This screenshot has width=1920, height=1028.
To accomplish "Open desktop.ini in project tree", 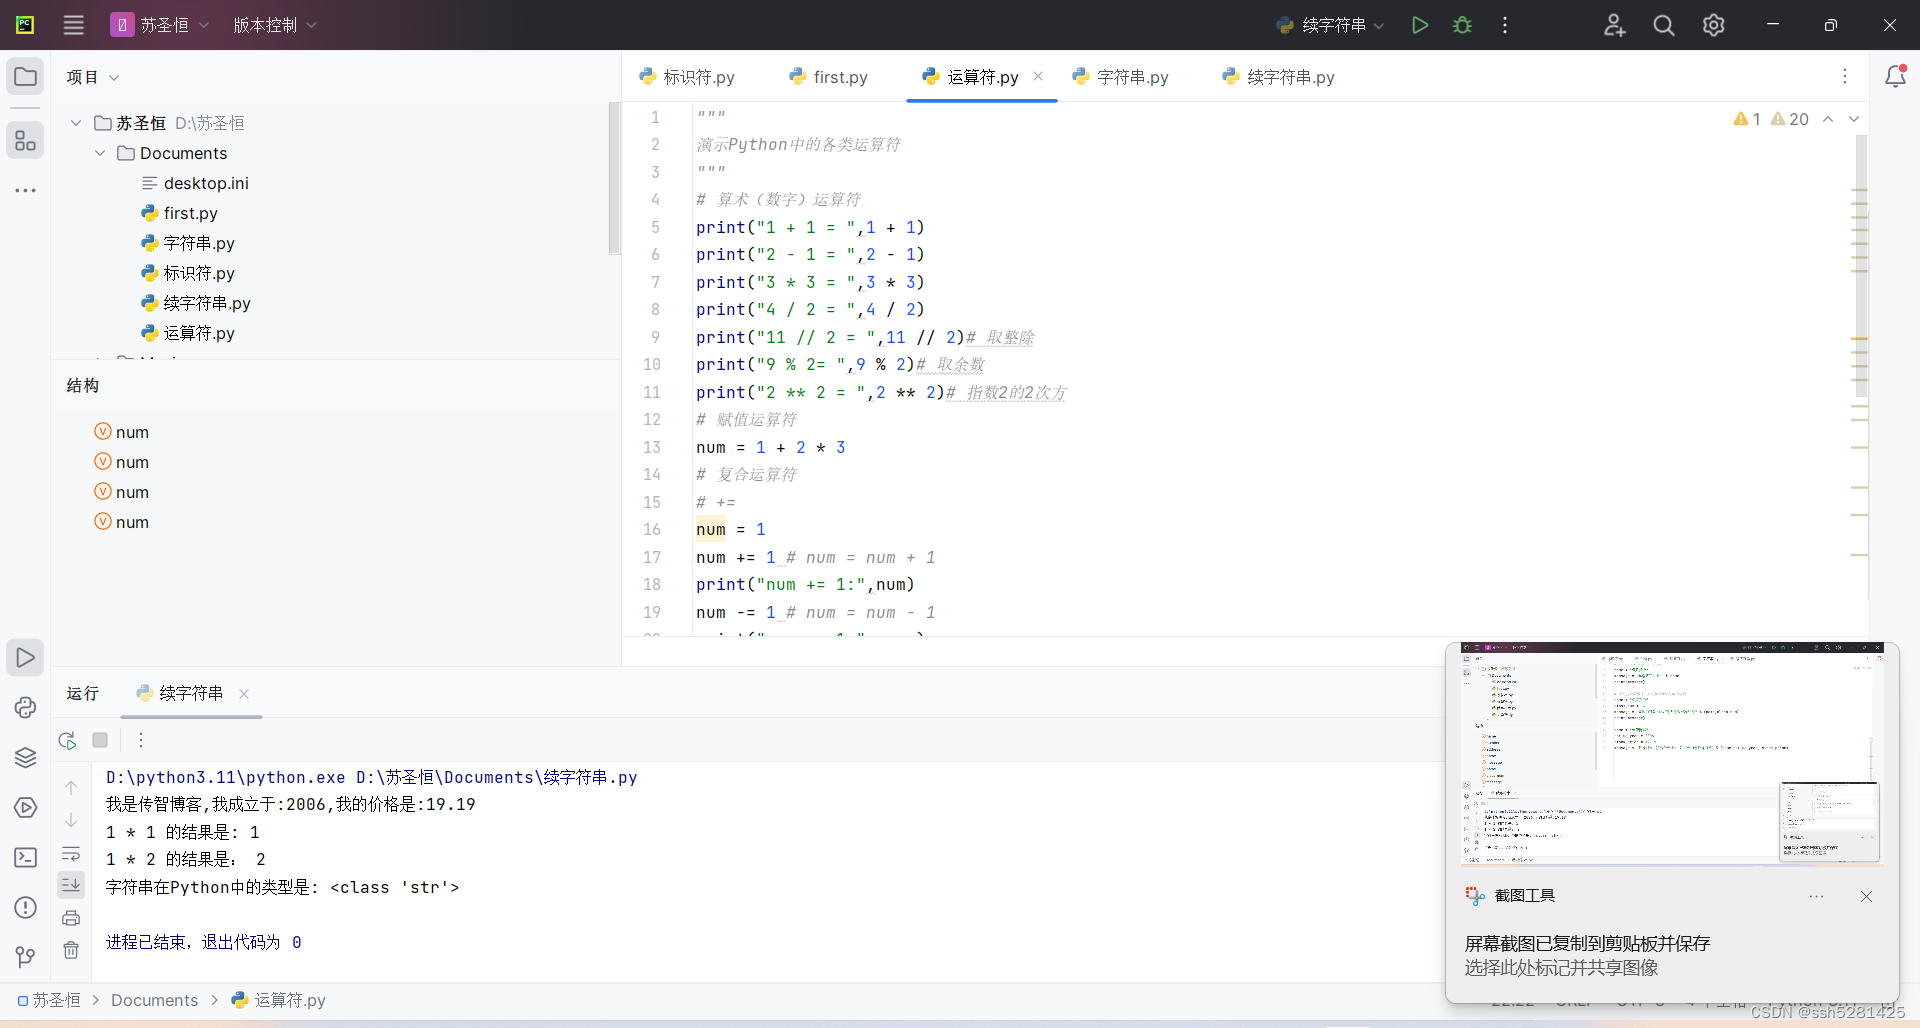I will [x=206, y=183].
